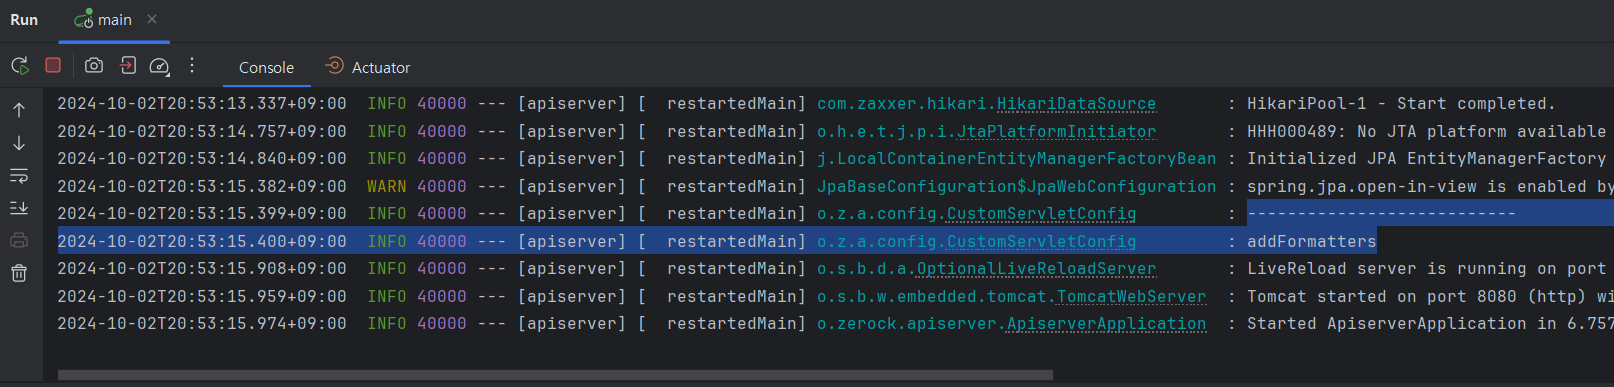The height and width of the screenshot is (387, 1614).
Task: Rerun the main application
Action: click(x=20, y=66)
